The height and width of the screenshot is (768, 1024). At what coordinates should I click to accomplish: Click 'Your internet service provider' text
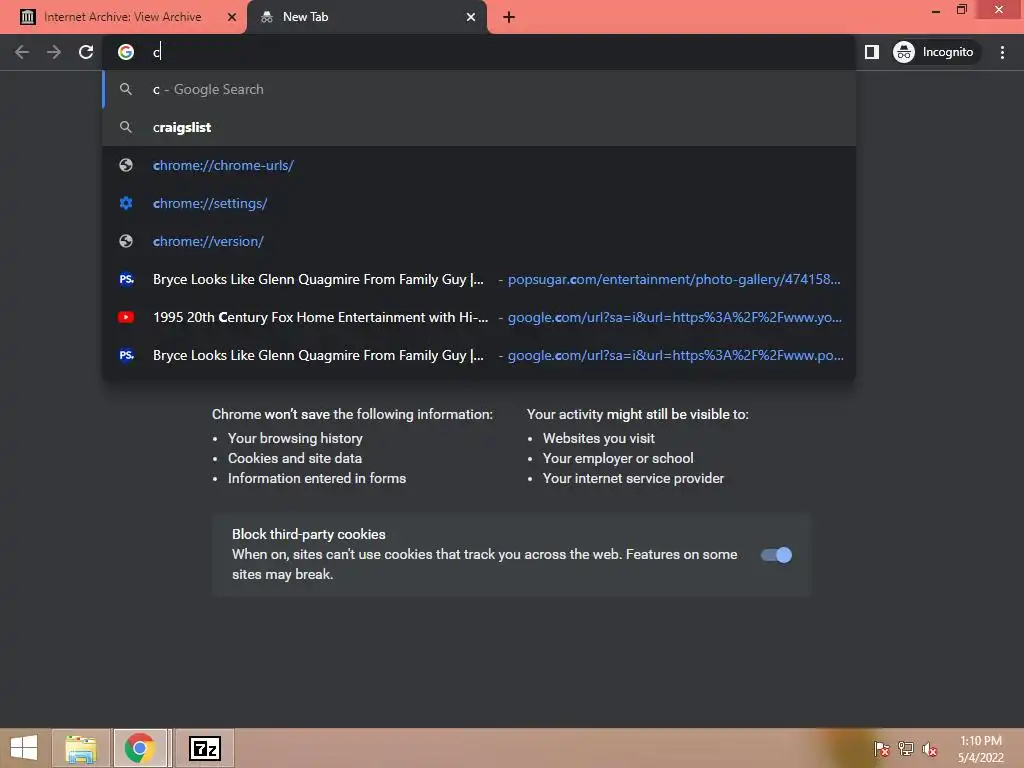point(633,479)
